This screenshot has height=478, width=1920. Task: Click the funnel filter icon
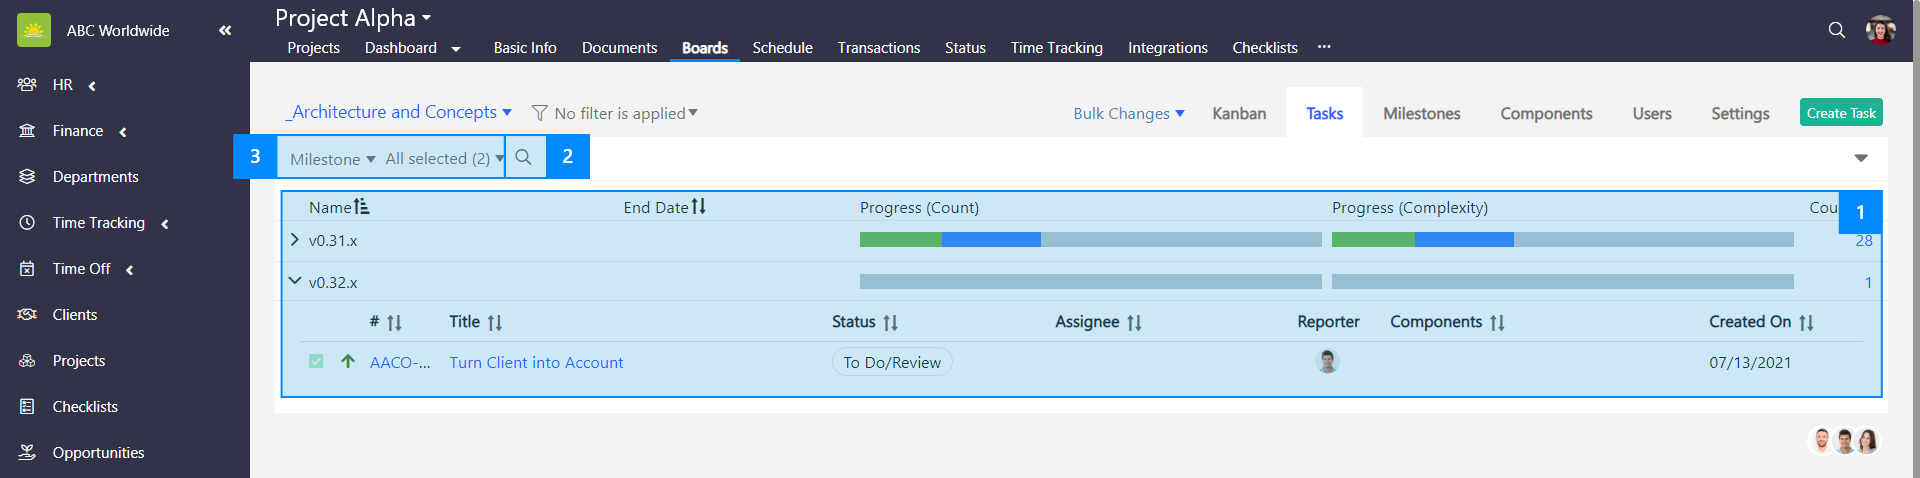539,113
